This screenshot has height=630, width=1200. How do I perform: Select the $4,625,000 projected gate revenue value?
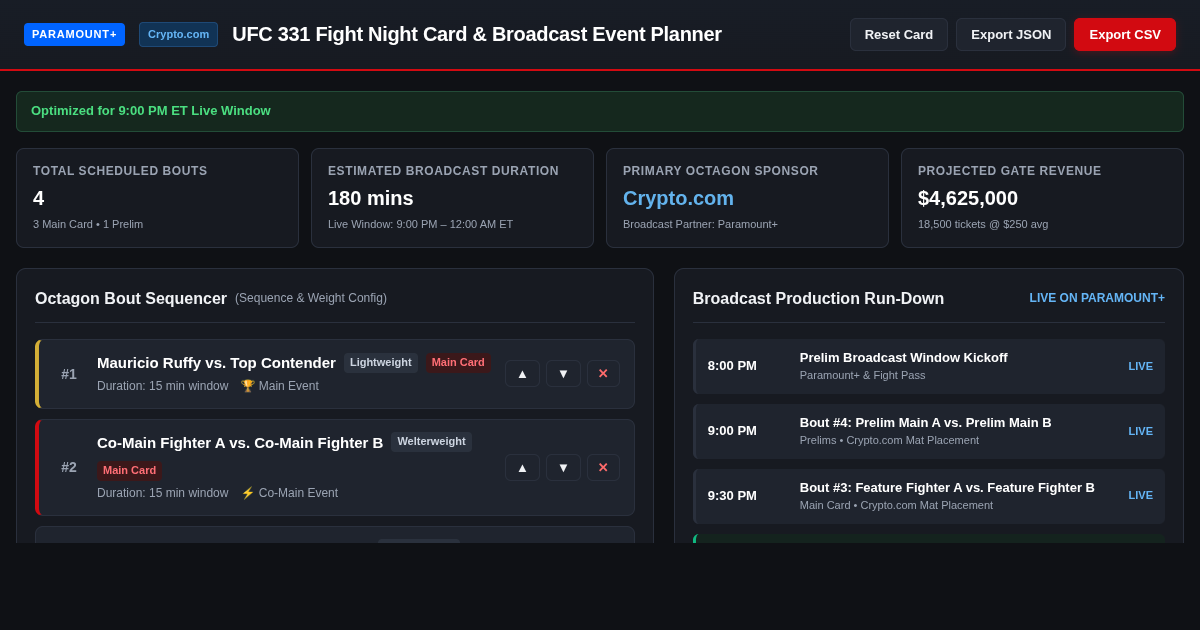point(968,198)
